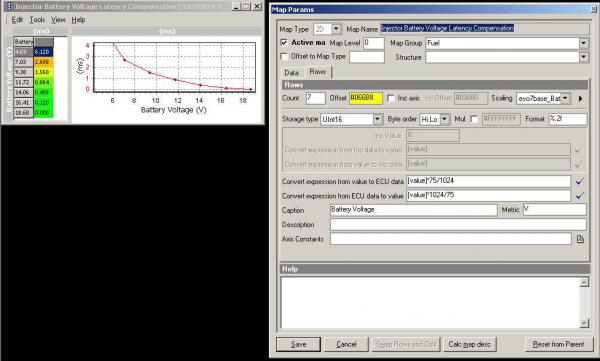Click the Reset from Parent button
This screenshot has width=600, height=361.
(558, 344)
